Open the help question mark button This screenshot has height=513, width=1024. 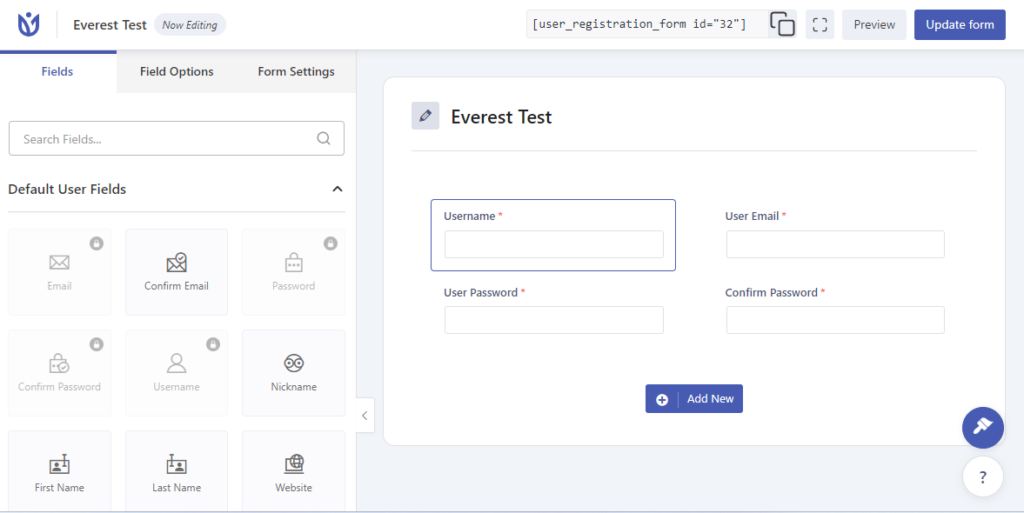(x=982, y=477)
